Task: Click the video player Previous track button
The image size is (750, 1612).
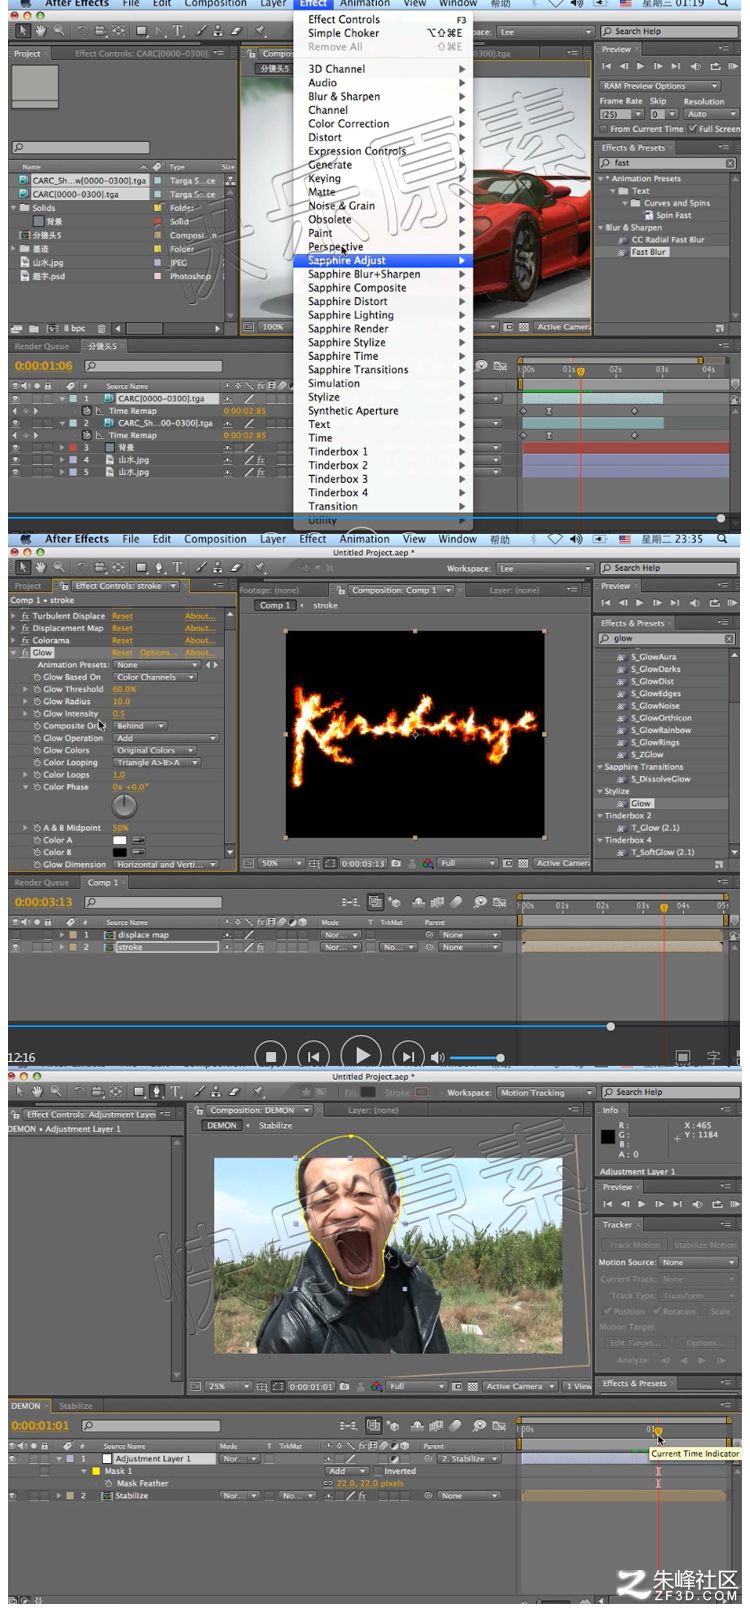Action: pos(313,1056)
